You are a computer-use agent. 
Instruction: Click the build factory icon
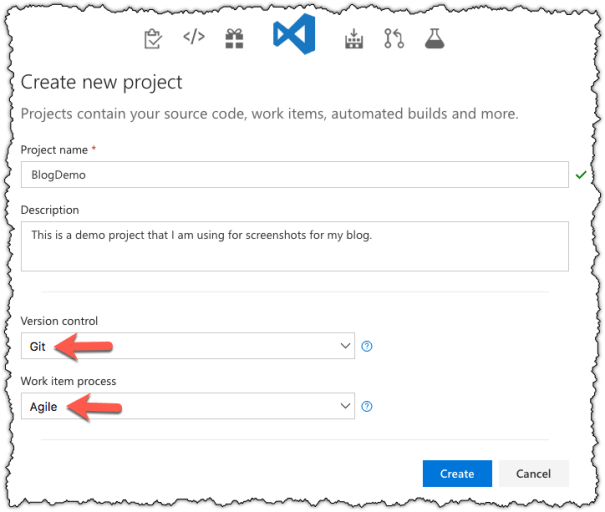354,39
